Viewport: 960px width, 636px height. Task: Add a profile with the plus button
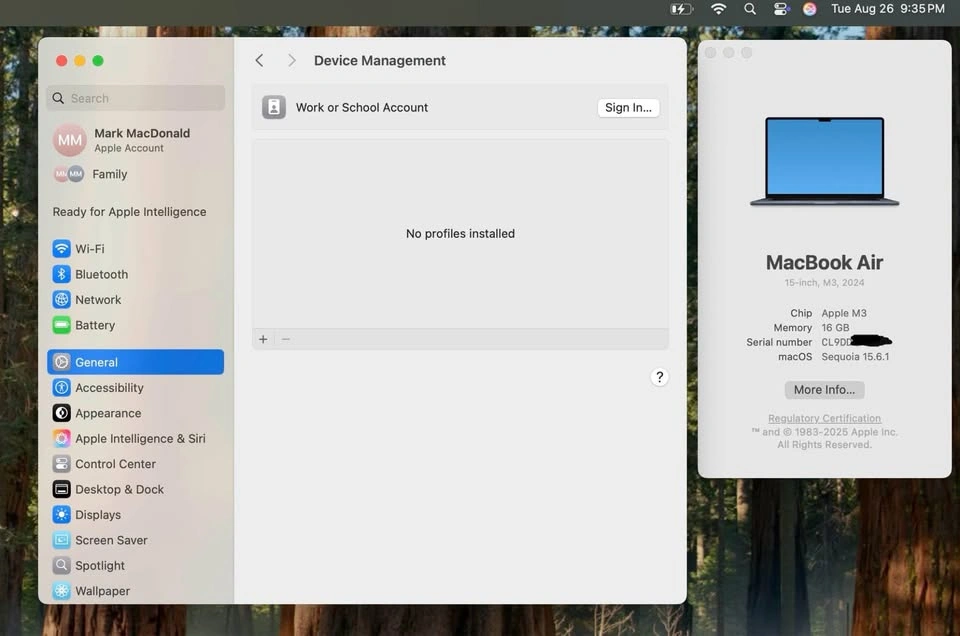(x=263, y=340)
